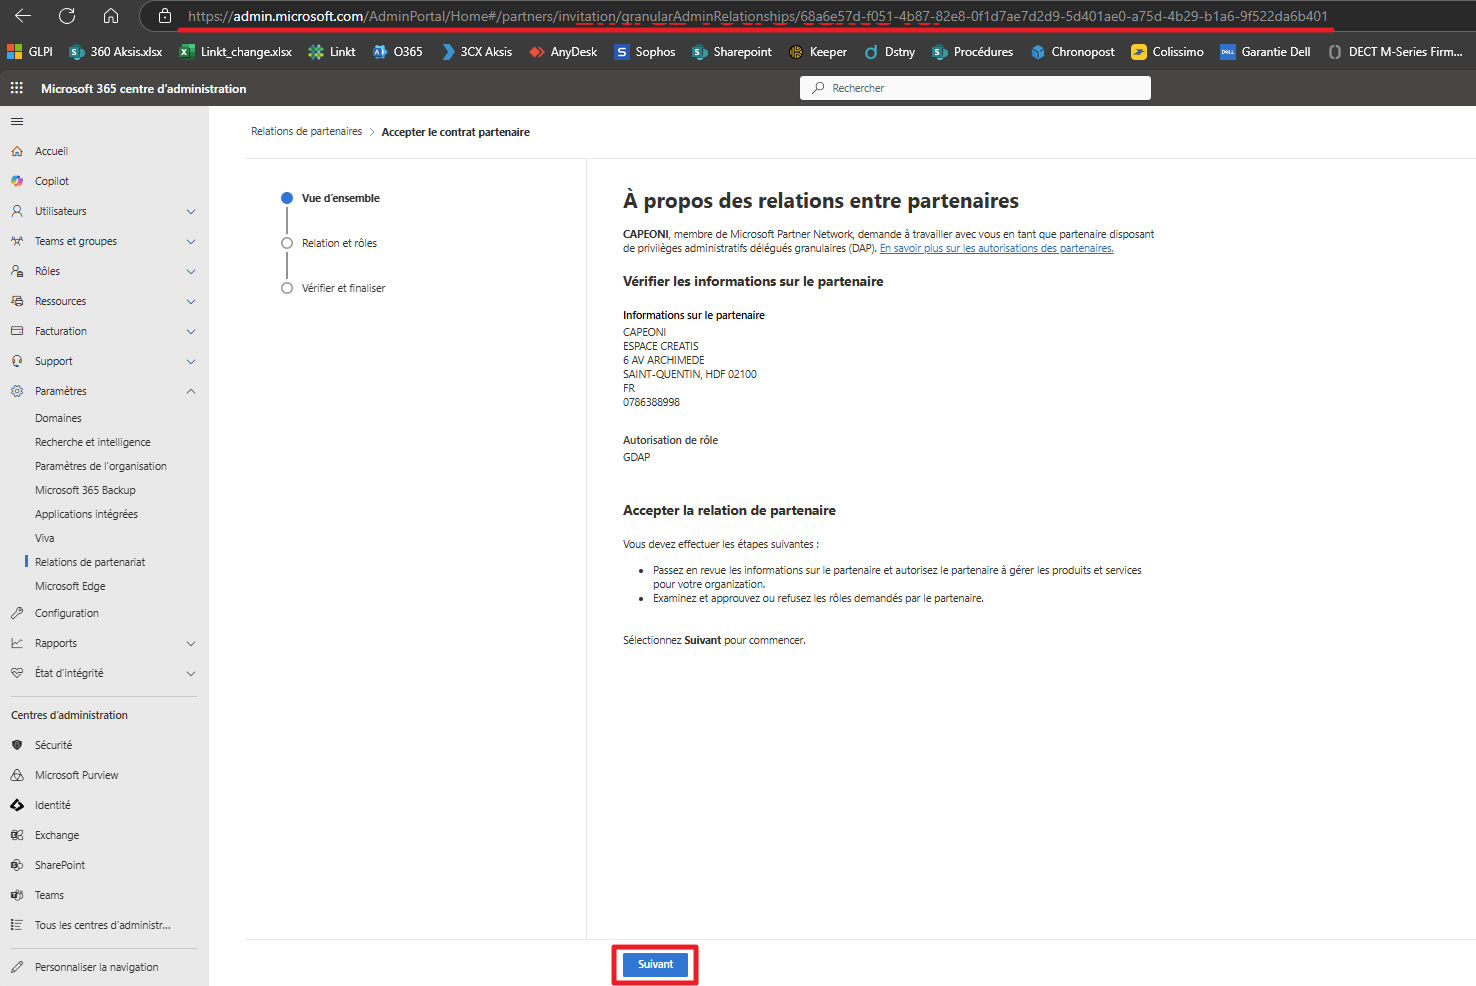Expand the Support chevron
Screen dimensions: 1476x986
(x=191, y=361)
